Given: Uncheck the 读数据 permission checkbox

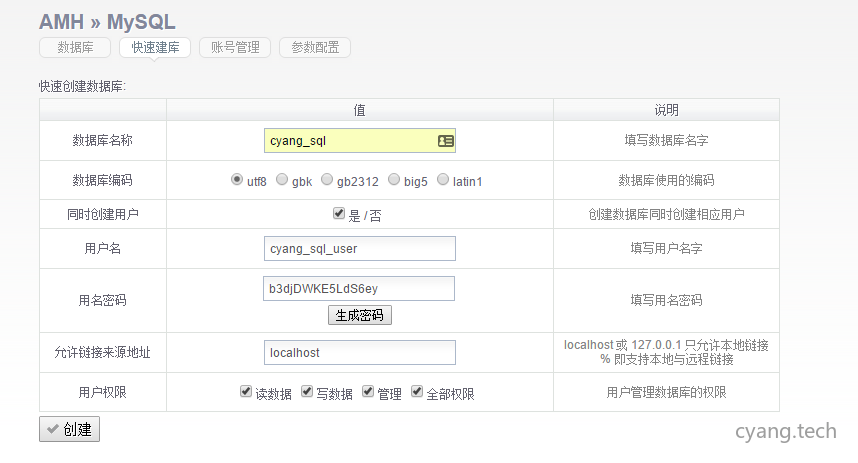Looking at the screenshot, I should pos(246,392).
